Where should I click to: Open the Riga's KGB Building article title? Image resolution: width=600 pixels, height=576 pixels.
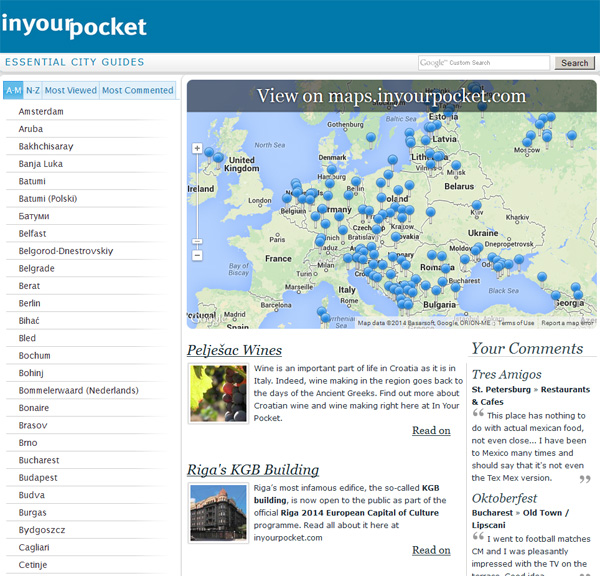pyautogui.click(x=253, y=470)
